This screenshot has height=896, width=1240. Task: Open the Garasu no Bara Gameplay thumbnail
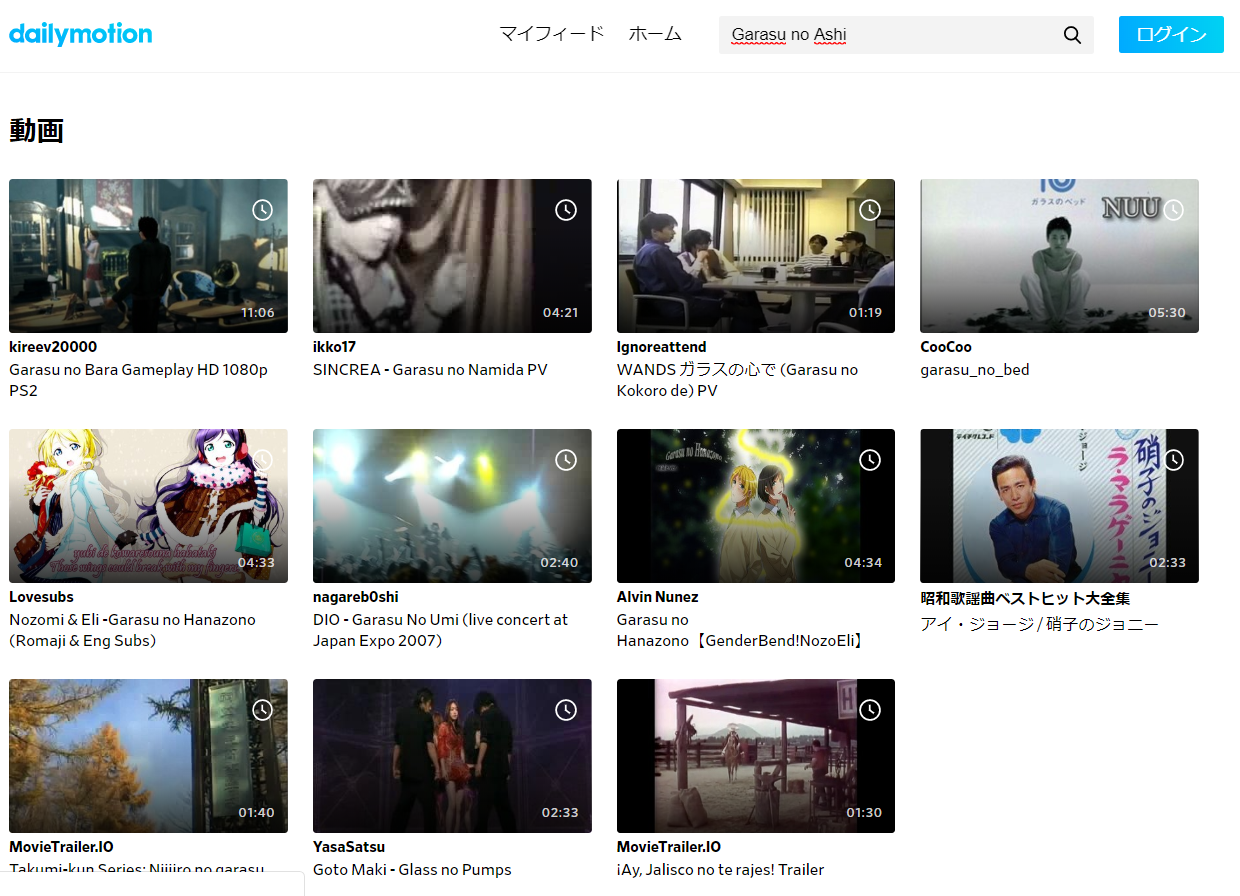pyautogui.click(x=148, y=256)
